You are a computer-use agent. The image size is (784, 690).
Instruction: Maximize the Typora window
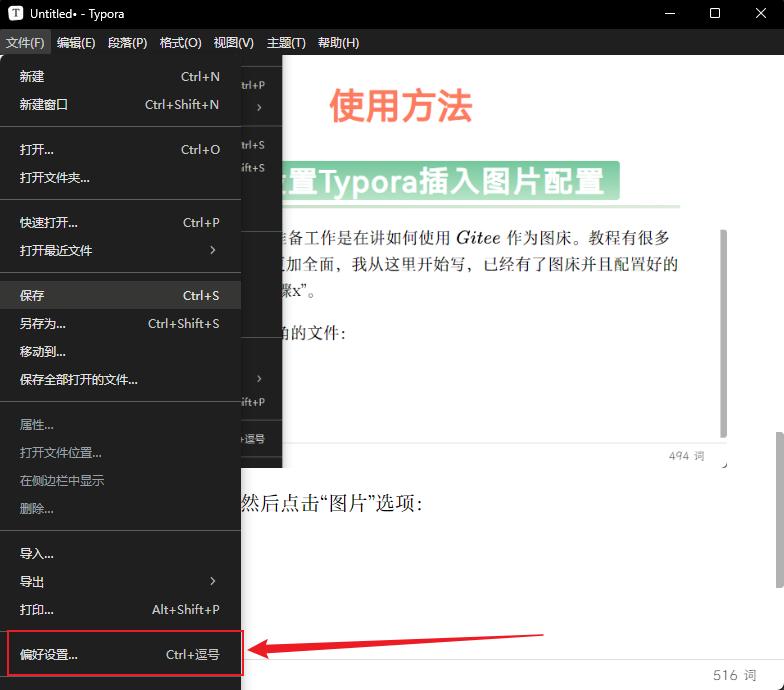[x=715, y=14]
